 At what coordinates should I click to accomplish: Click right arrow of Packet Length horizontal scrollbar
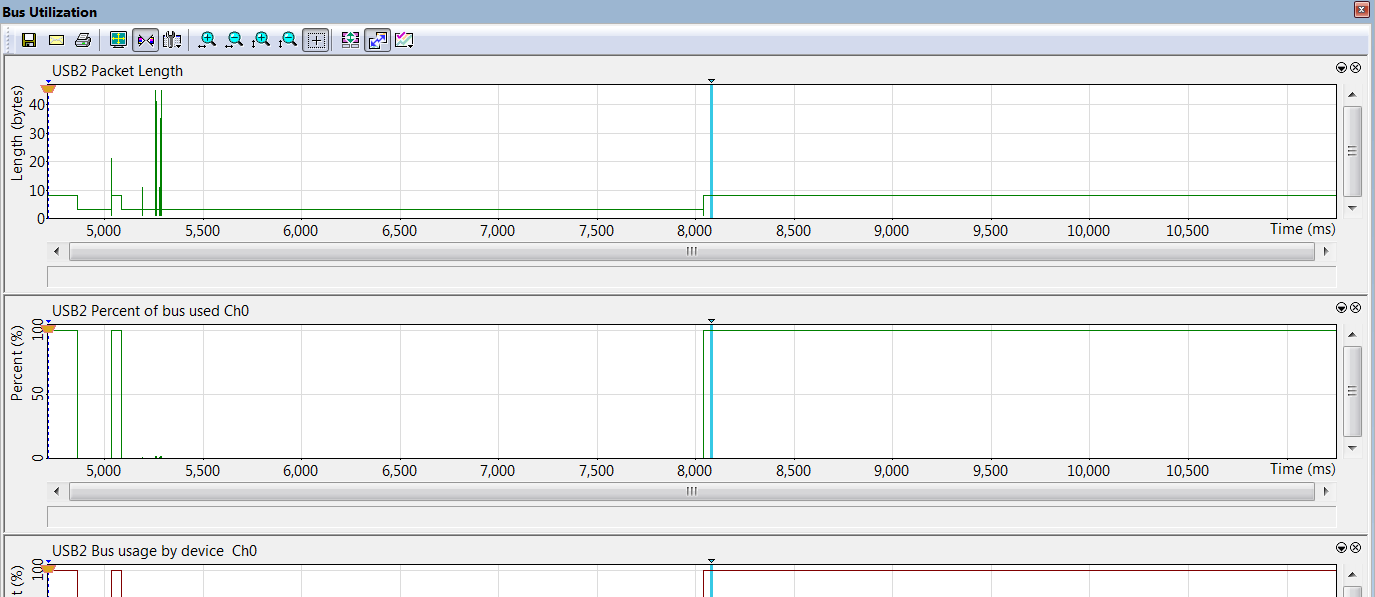1327,251
